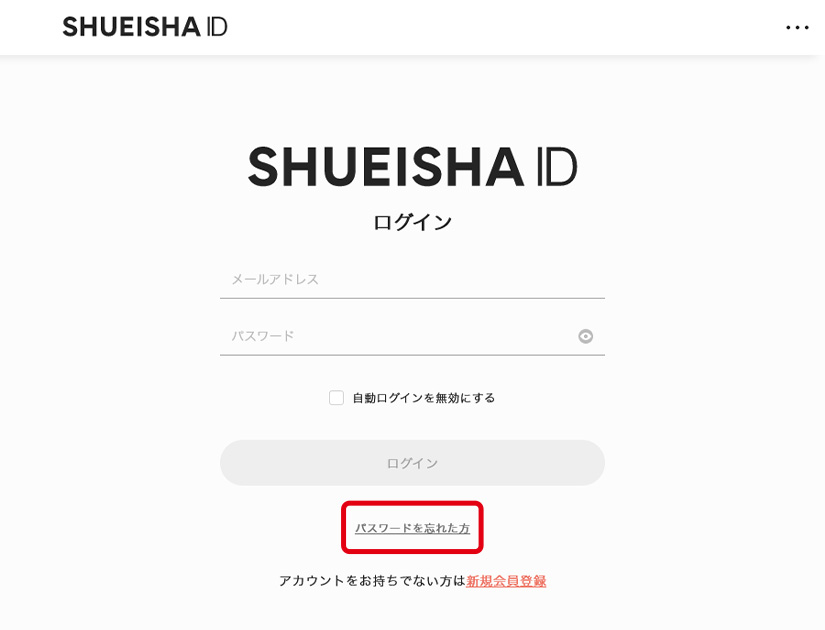Click the メールアドレス placeholder text

pyautogui.click(x=275, y=279)
